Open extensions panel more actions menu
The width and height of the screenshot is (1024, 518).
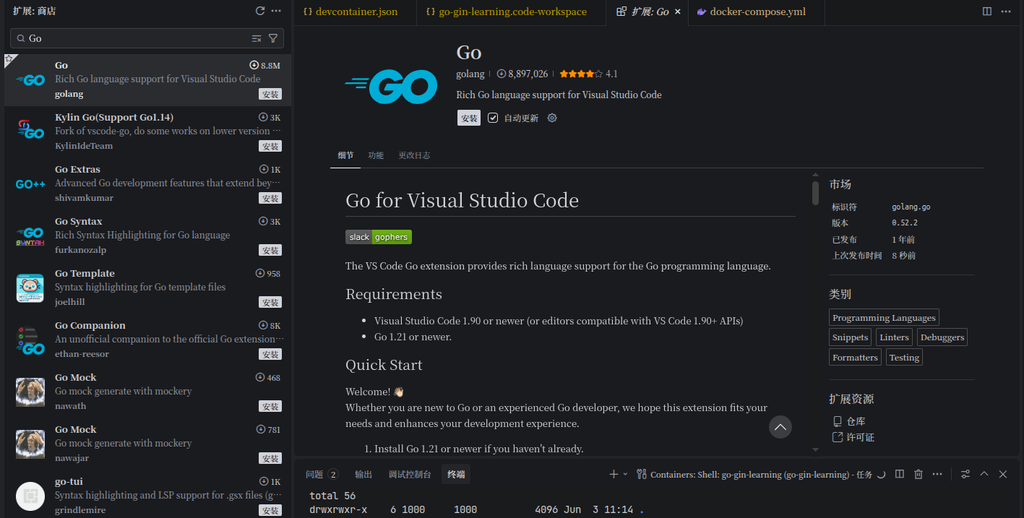click(276, 11)
